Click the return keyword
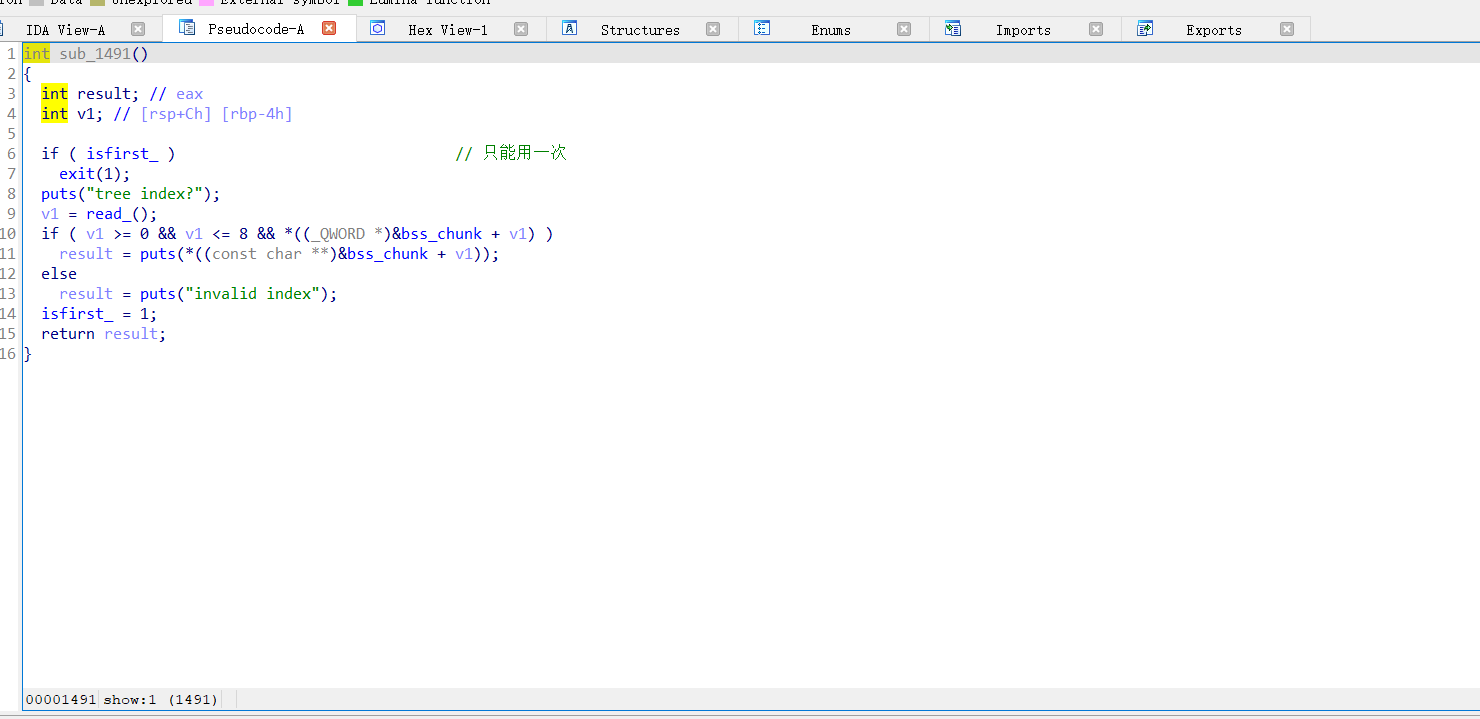The image size is (1480, 719). coord(68,334)
